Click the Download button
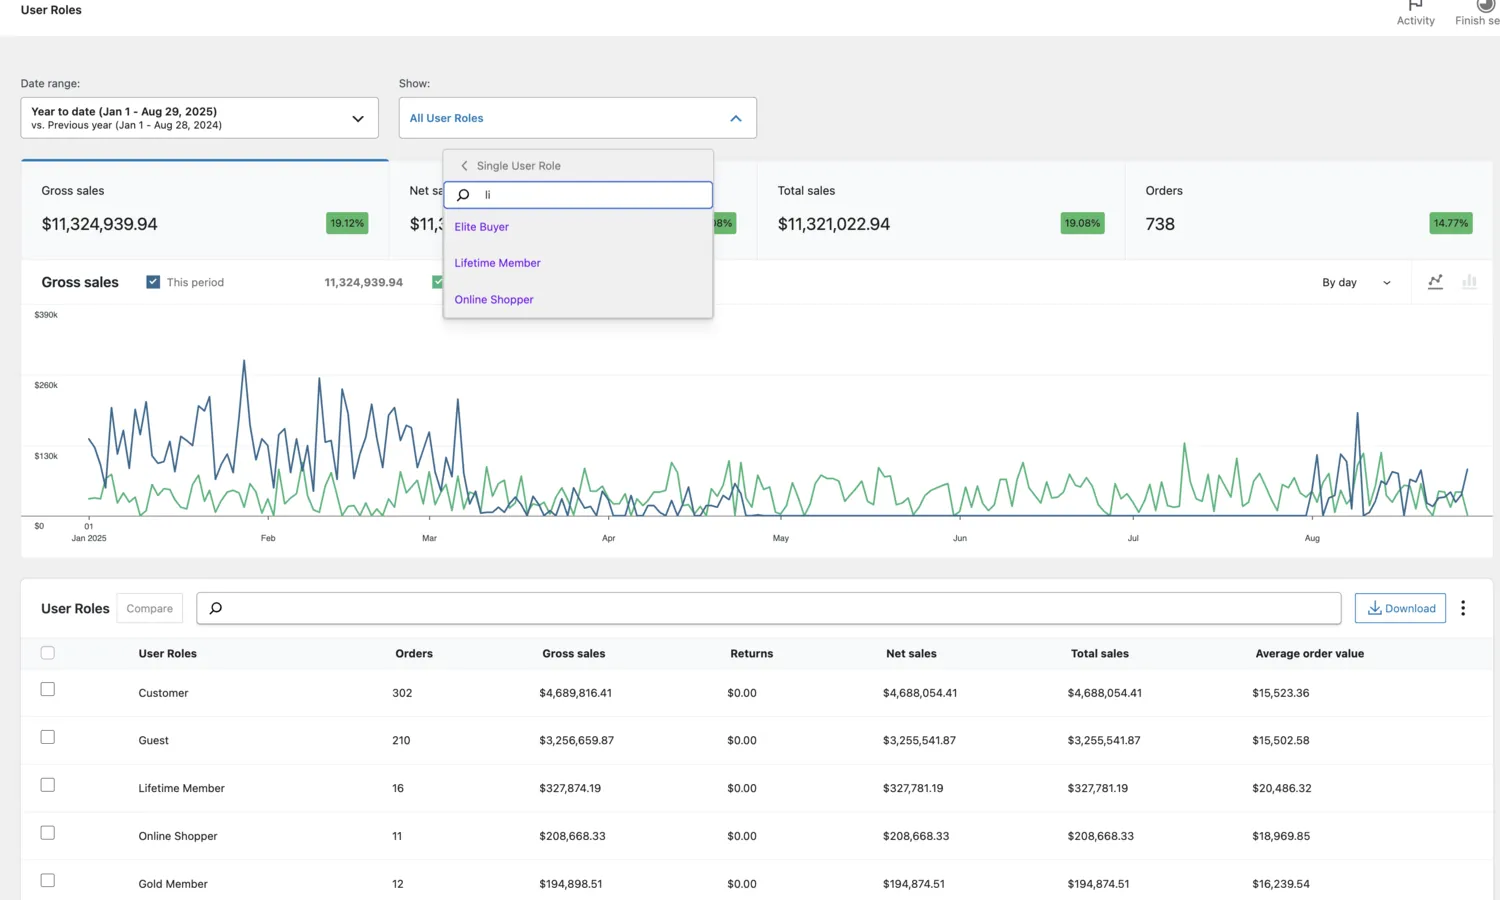The height and width of the screenshot is (900, 1500). 1400,608
